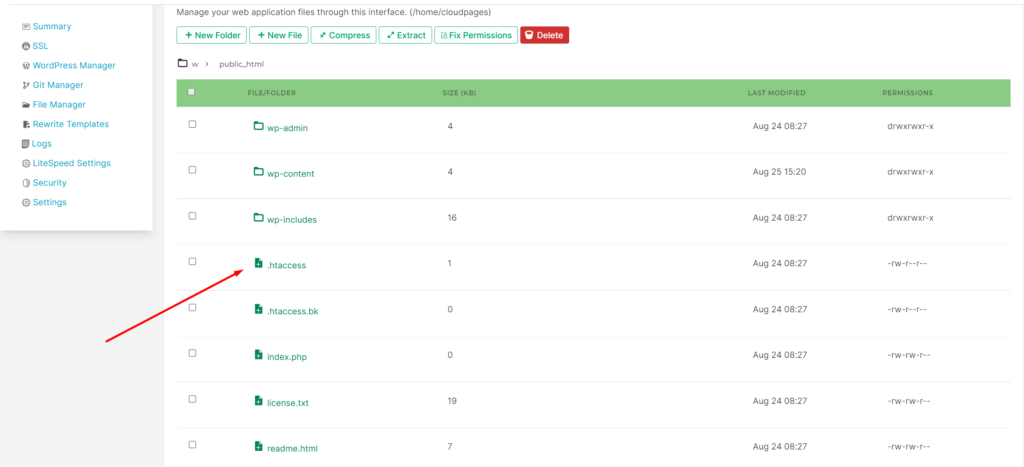The width and height of the screenshot is (1024, 467).
Task: Click the Fix Permissions button
Action: click(476, 35)
